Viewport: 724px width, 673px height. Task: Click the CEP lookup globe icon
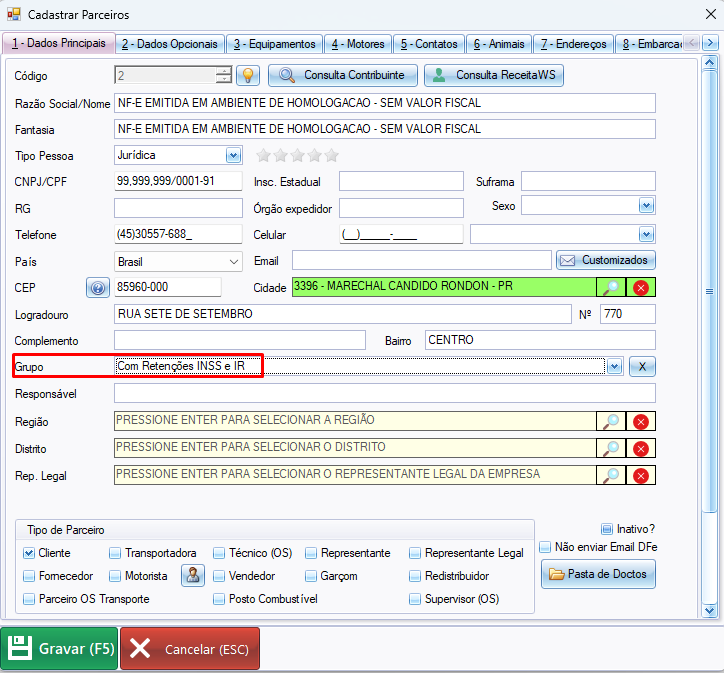point(97,288)
